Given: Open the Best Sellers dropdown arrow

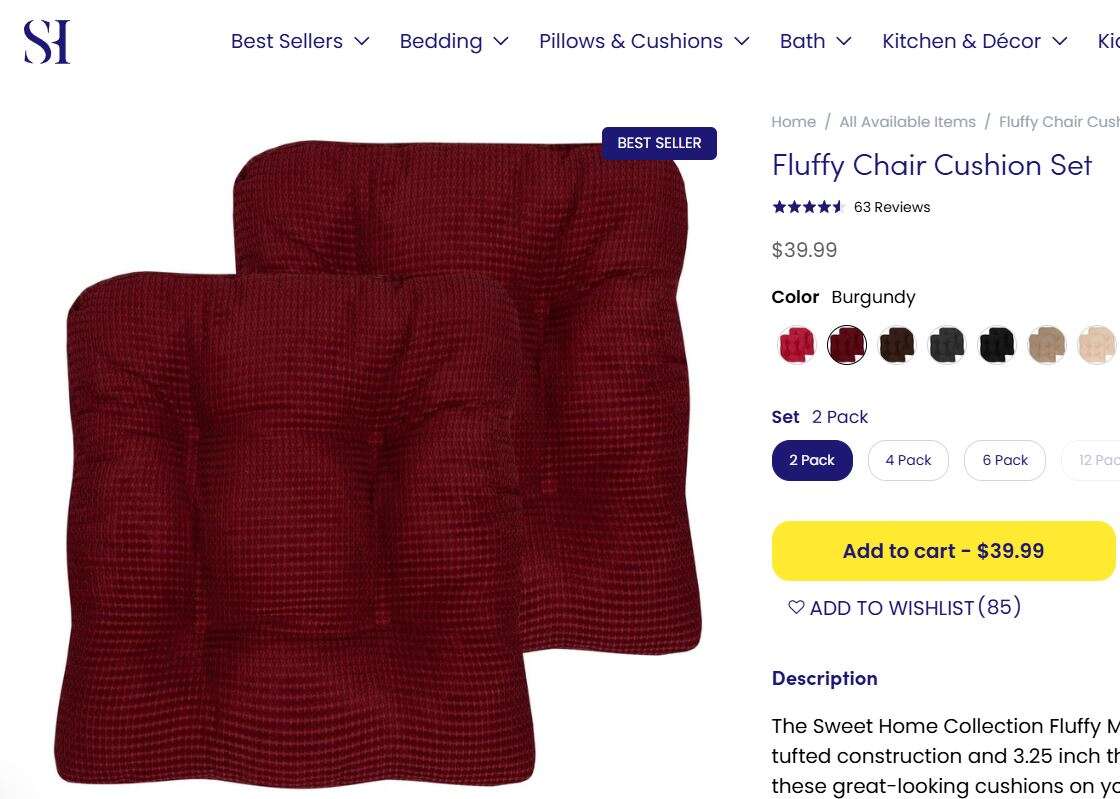Looking at the screenshot, I should [x=360, y=42].
